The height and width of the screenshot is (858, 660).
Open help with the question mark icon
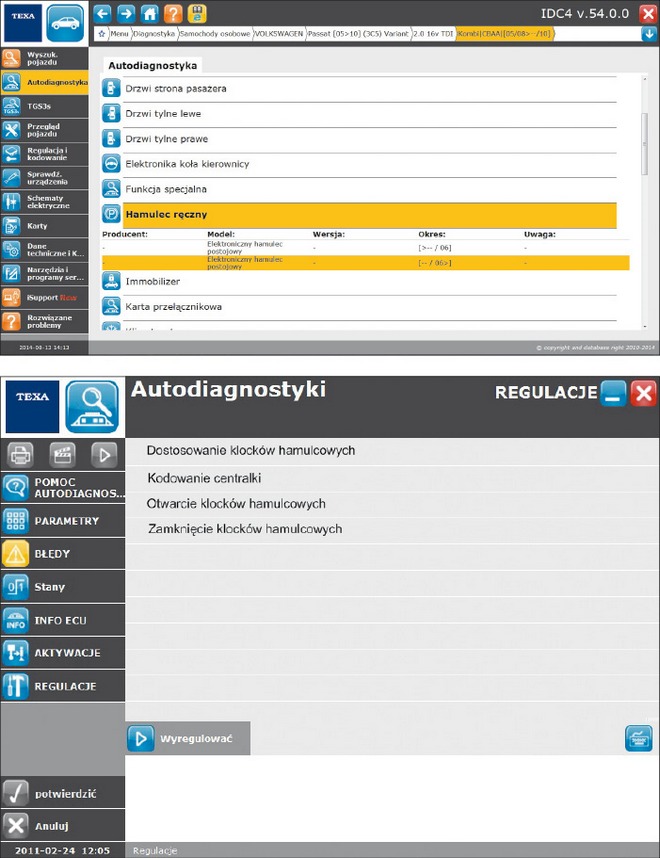(173, 13)
